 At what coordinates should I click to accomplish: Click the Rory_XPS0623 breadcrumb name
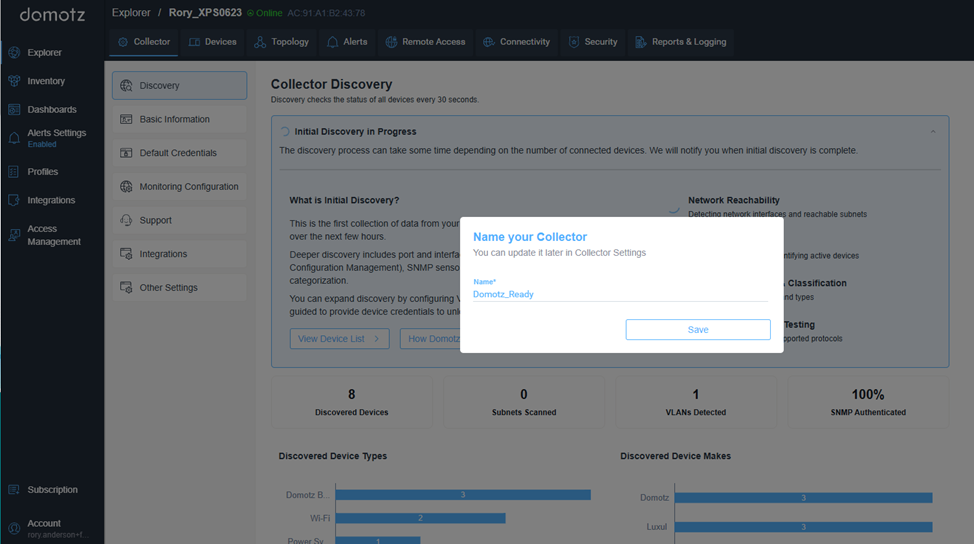click(x=205, y=12)
